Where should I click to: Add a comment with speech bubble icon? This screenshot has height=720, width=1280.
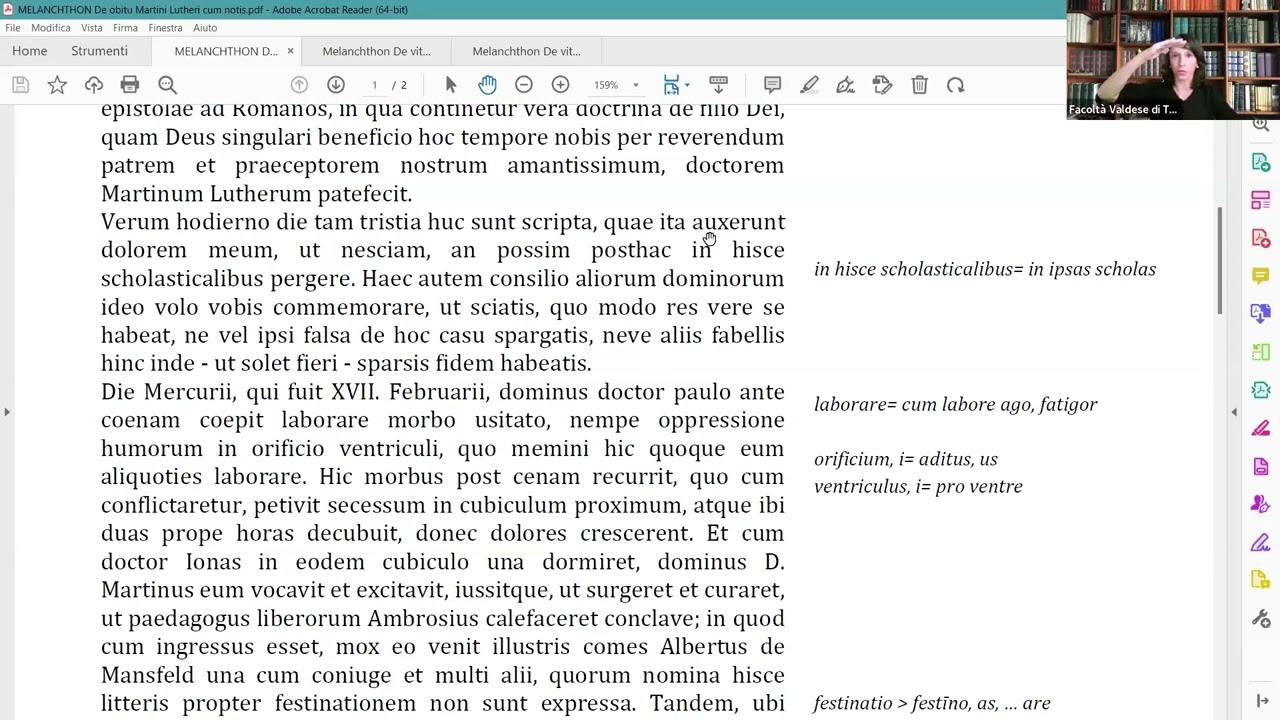pyautogui.click(x=772, y=85)
